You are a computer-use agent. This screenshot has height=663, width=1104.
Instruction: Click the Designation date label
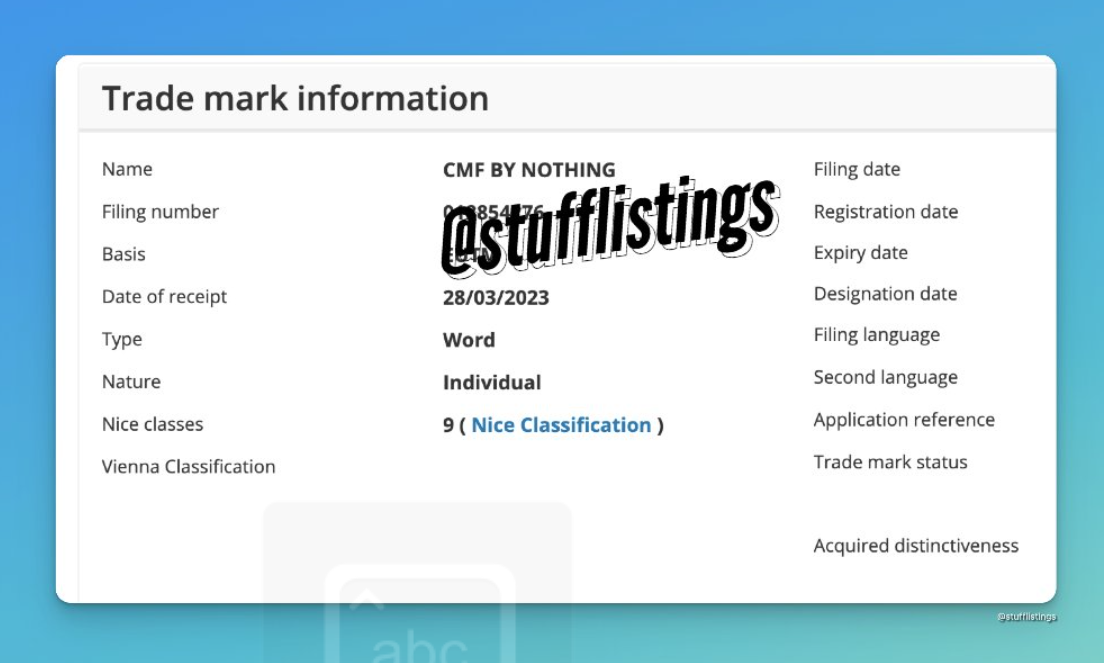[x=885, y=294]
